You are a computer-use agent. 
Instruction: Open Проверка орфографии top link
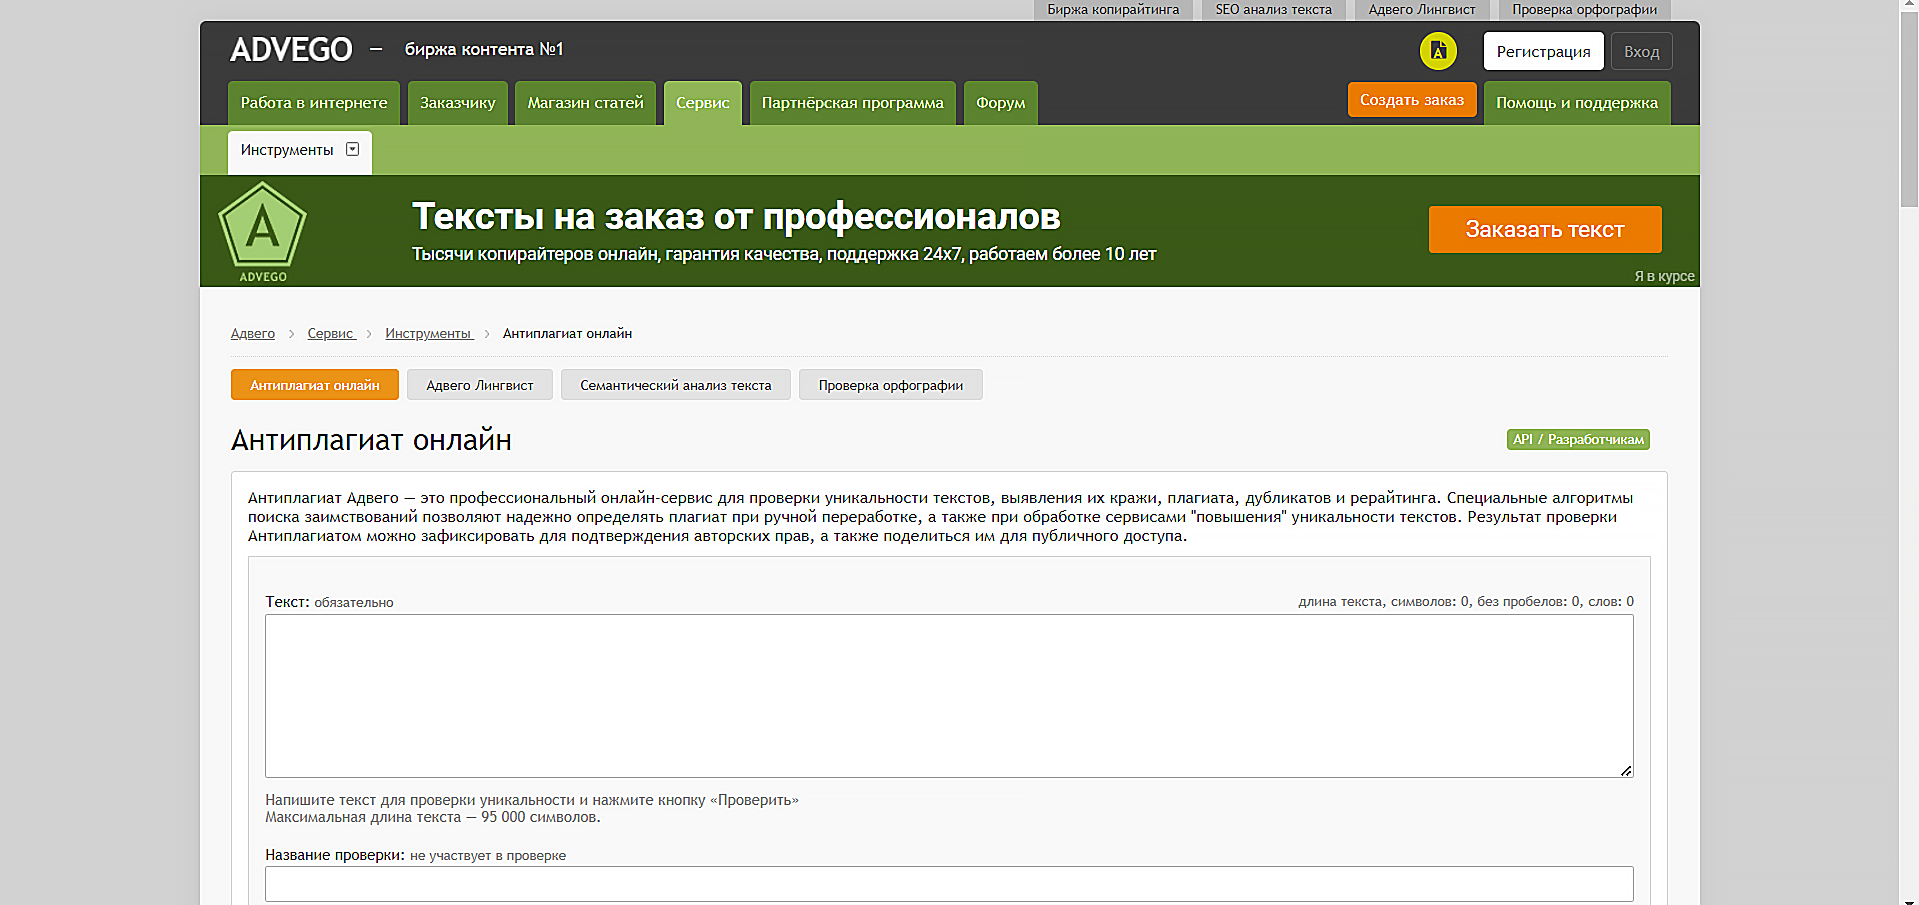(1584, 10)
